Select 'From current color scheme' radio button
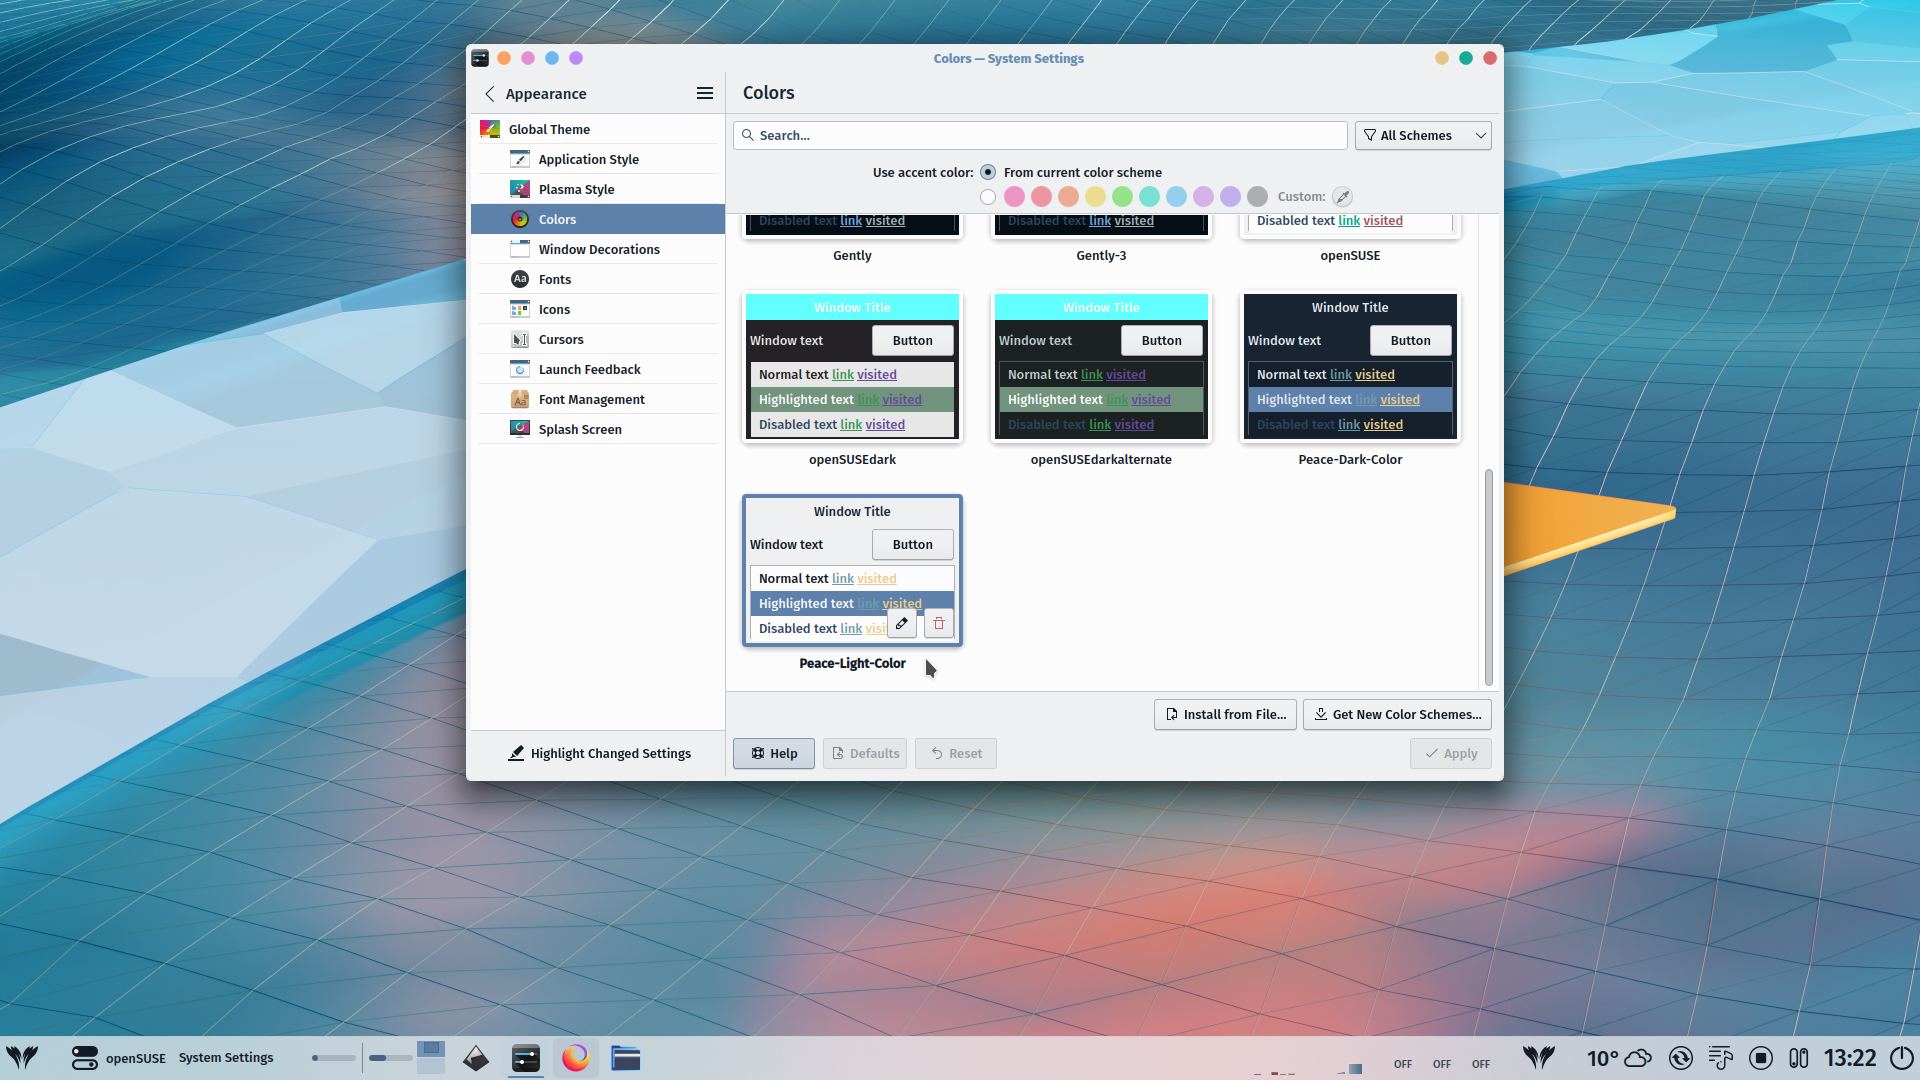Image resolution: width=1920 pixels, height=1080 pixels. [988, 172]
